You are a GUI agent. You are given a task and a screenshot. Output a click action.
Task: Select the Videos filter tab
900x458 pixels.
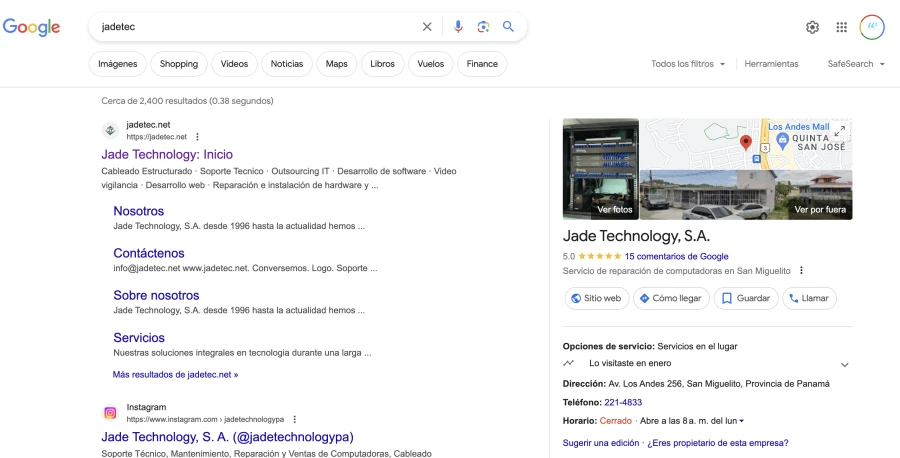[234, 64]
